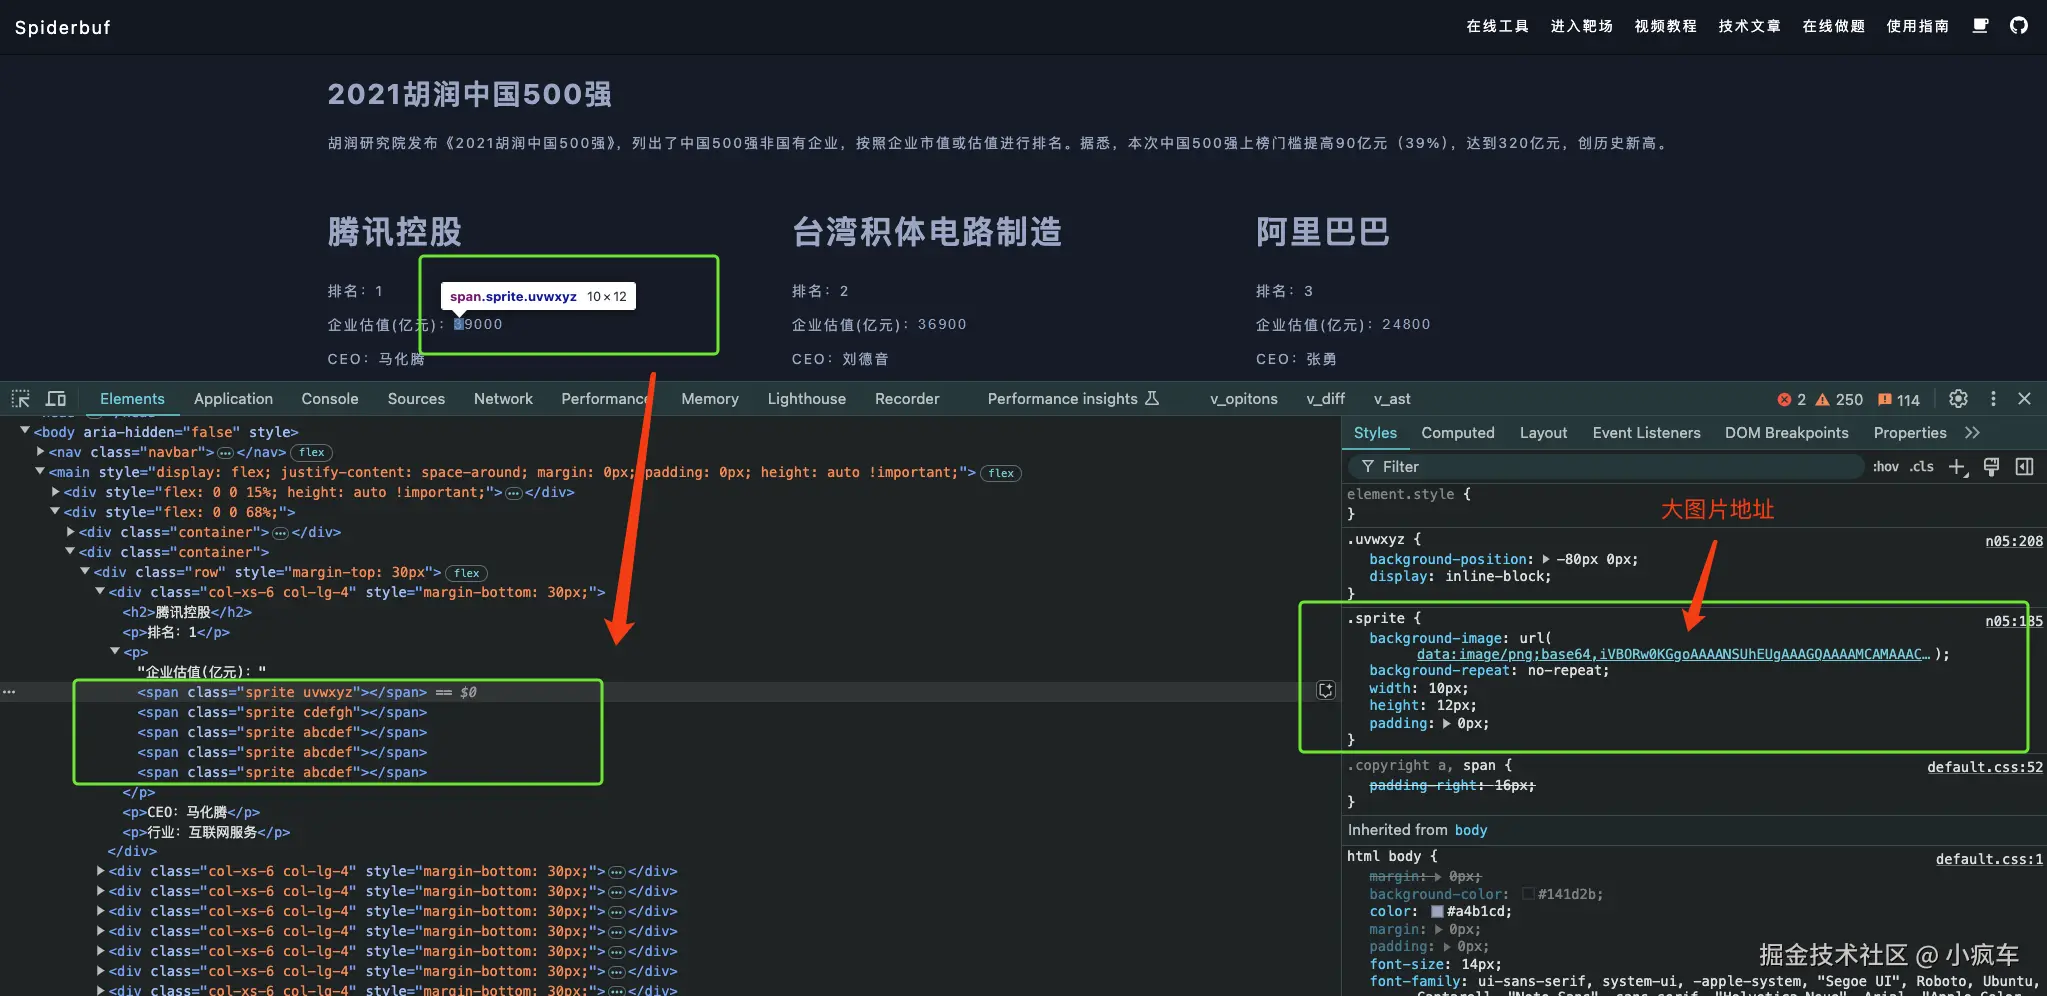Screen dimensions: 2047x996
Task: Activate the inspect element picker icon
Action: point(20,399)
